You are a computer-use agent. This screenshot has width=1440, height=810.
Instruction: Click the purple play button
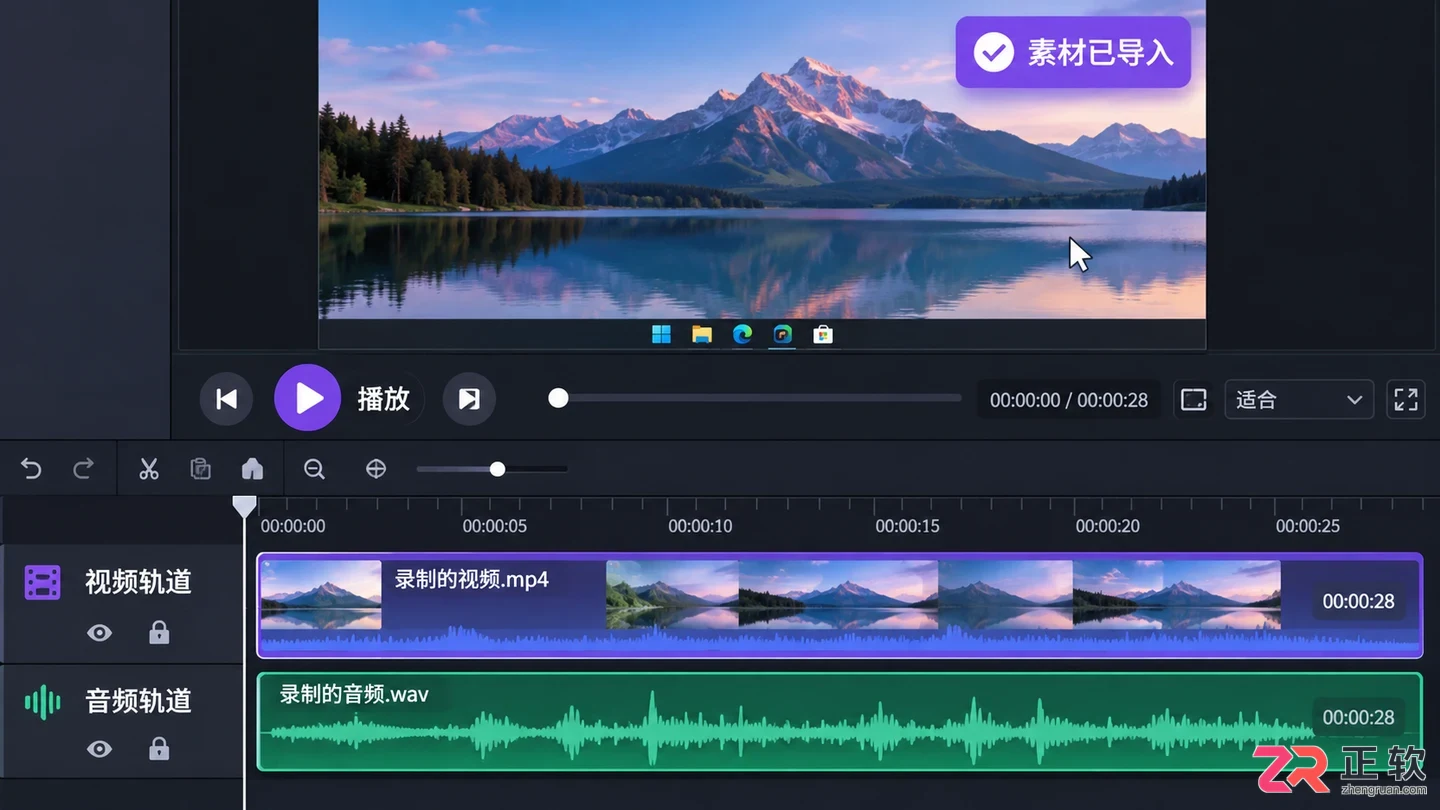(x=308, y=398)
